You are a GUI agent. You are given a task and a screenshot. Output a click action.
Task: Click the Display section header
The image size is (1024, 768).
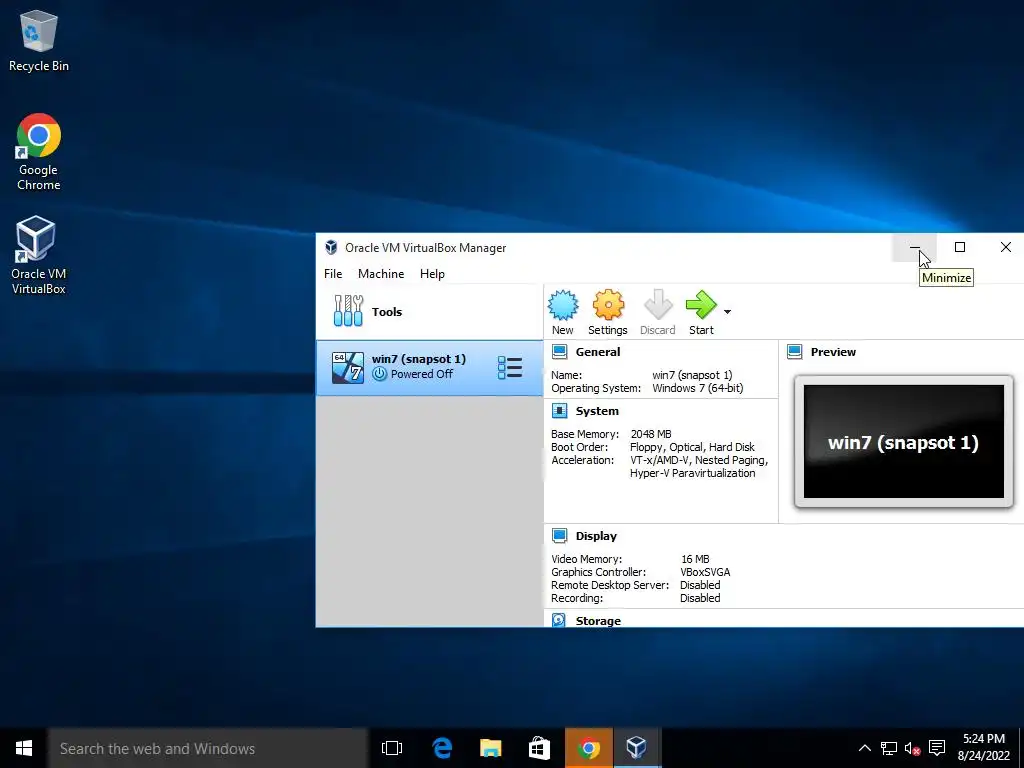tap(596, 536)
